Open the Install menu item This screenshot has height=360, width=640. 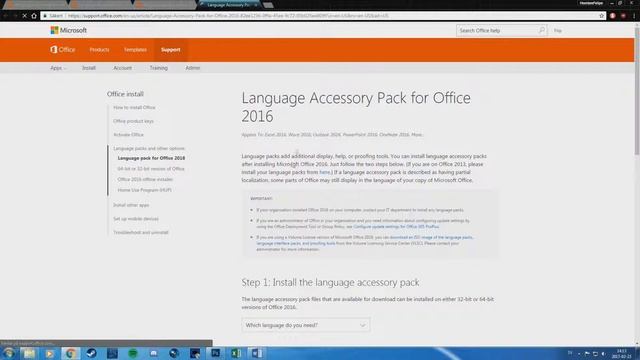coord(89,68)
